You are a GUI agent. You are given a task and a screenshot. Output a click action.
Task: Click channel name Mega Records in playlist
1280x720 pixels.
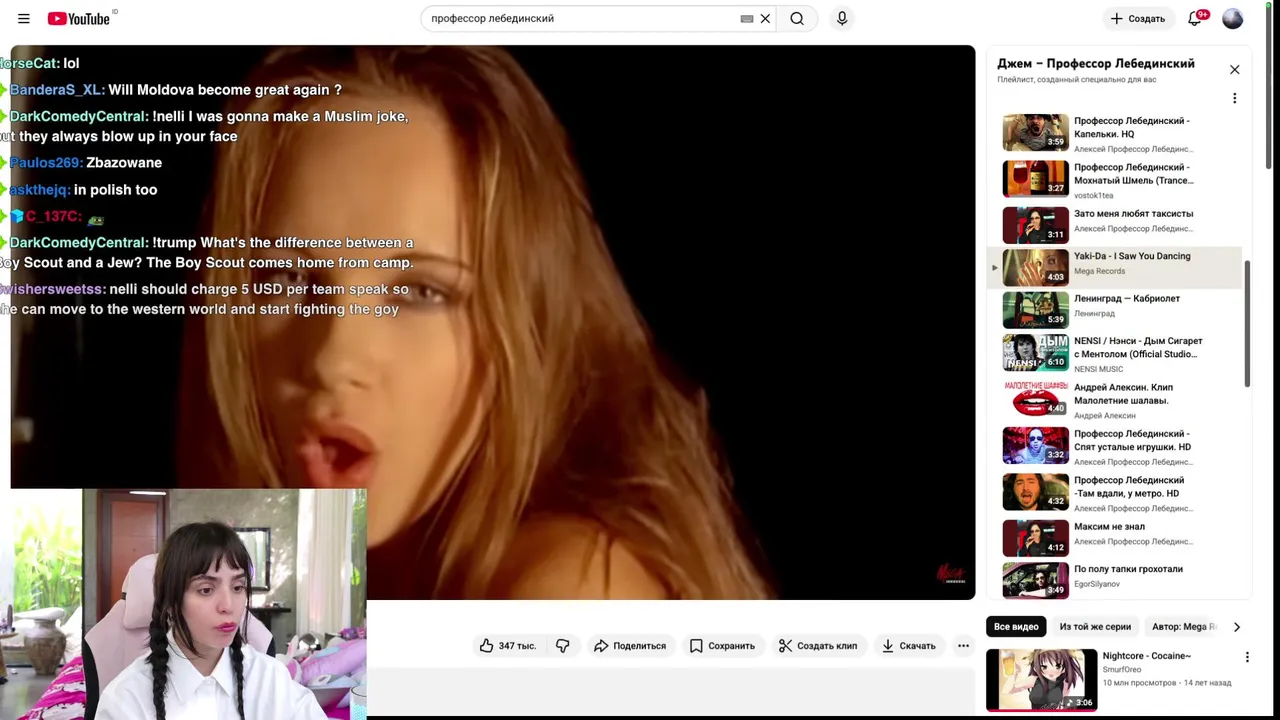point(1099,271)
